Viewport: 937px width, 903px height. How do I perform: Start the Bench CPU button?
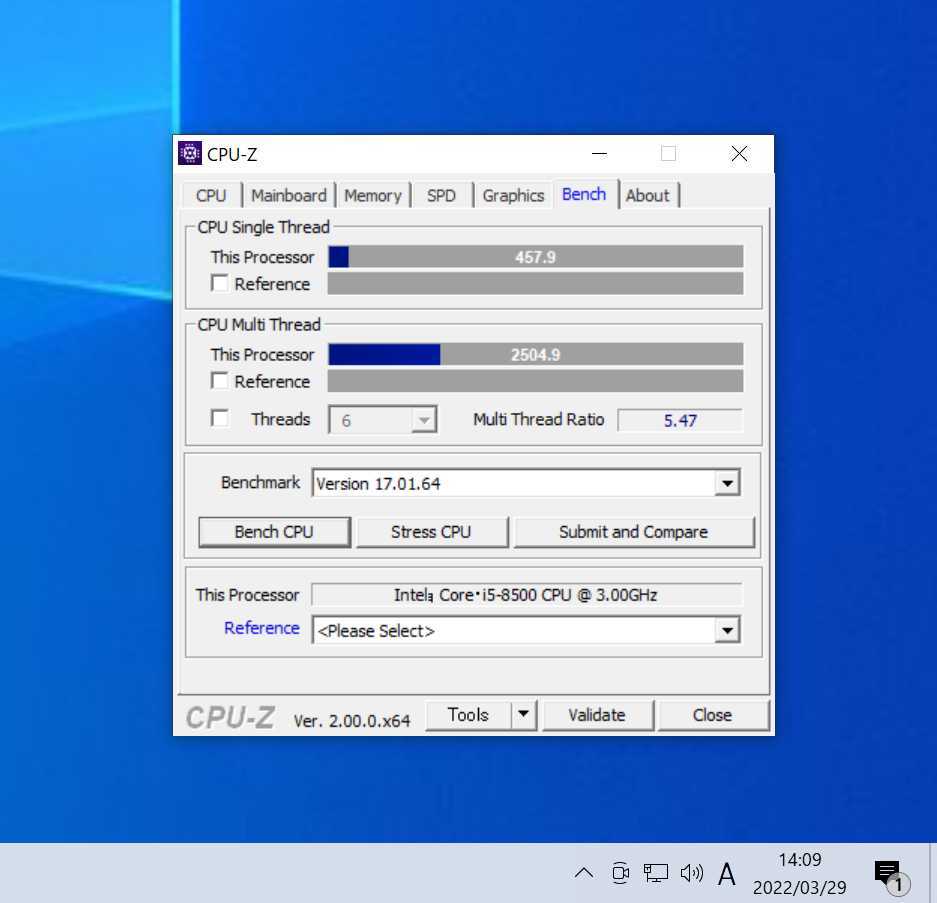(274, 532)
